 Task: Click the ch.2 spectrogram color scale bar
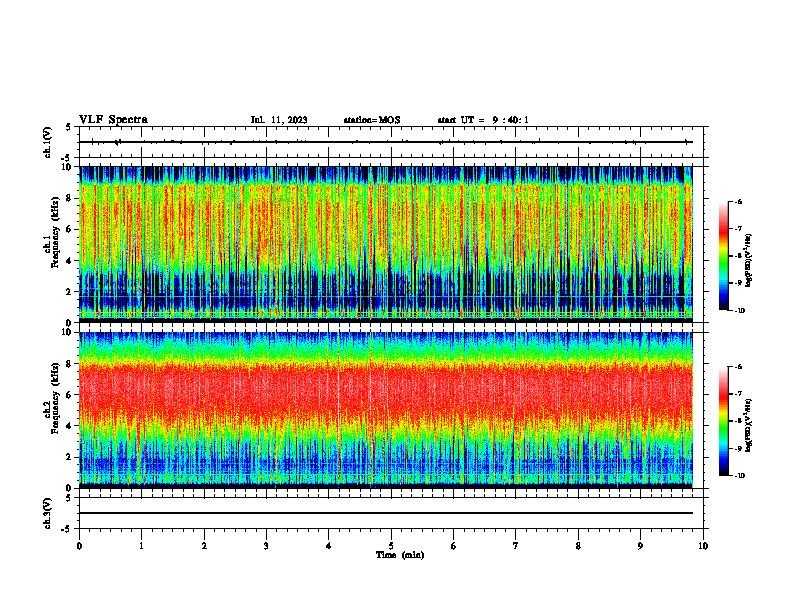click(724, 421)
